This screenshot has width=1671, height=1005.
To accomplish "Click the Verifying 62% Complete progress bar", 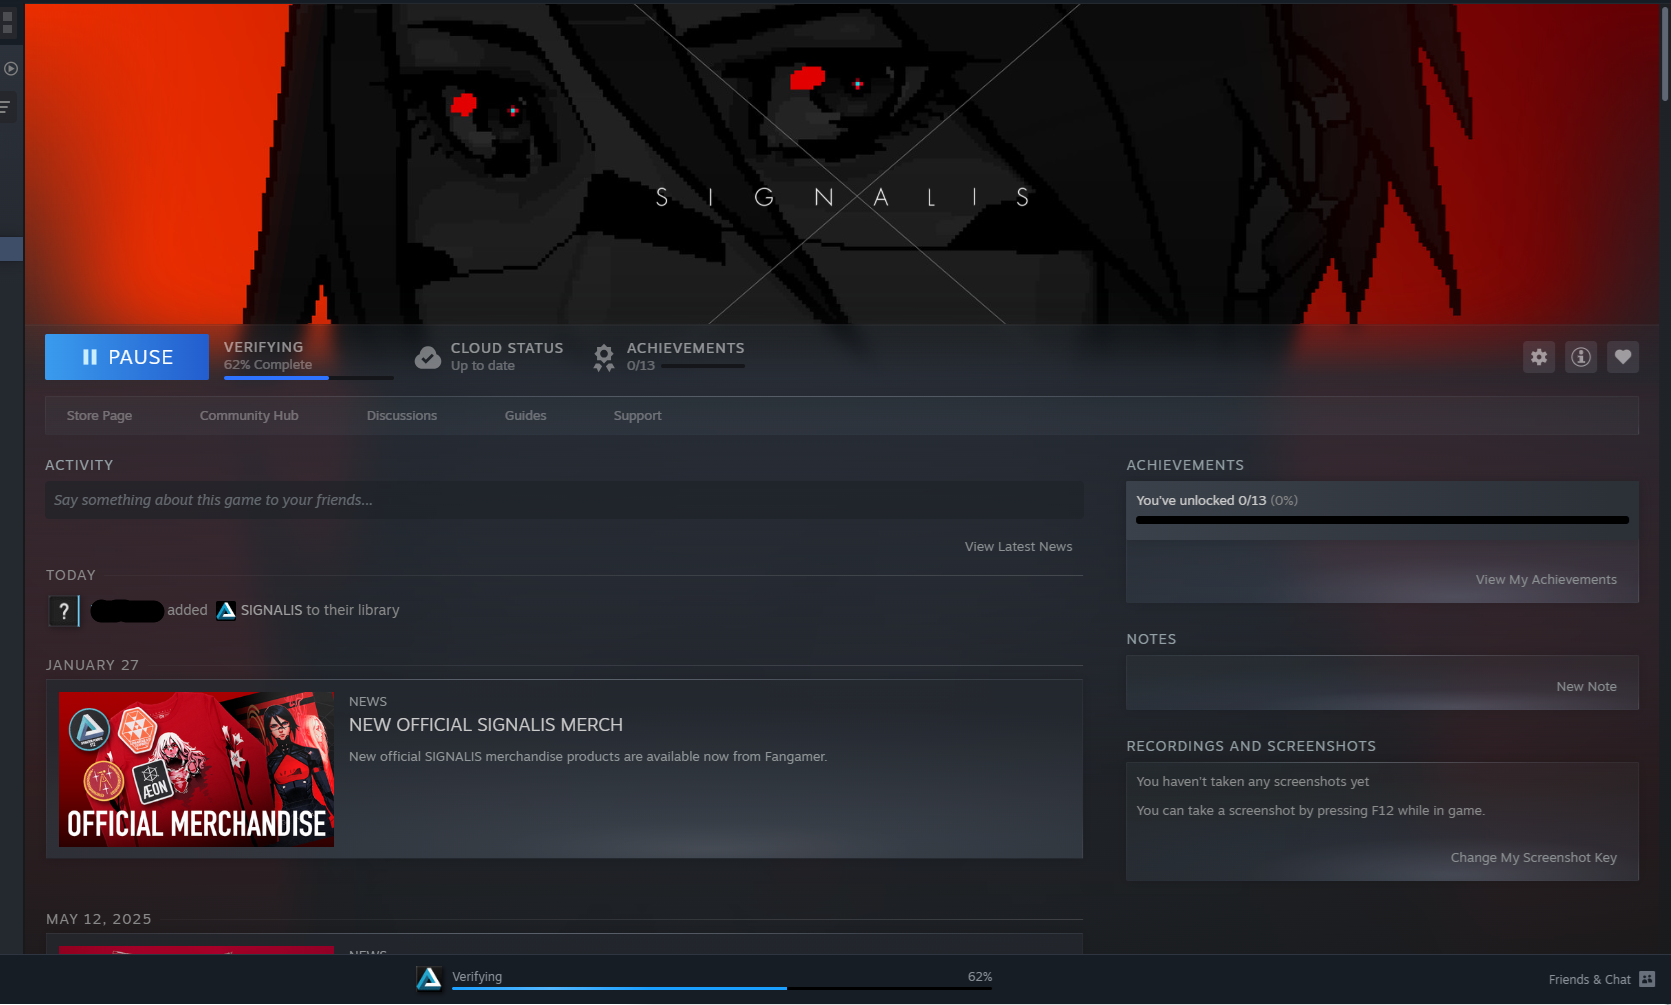I will [309, 378].
